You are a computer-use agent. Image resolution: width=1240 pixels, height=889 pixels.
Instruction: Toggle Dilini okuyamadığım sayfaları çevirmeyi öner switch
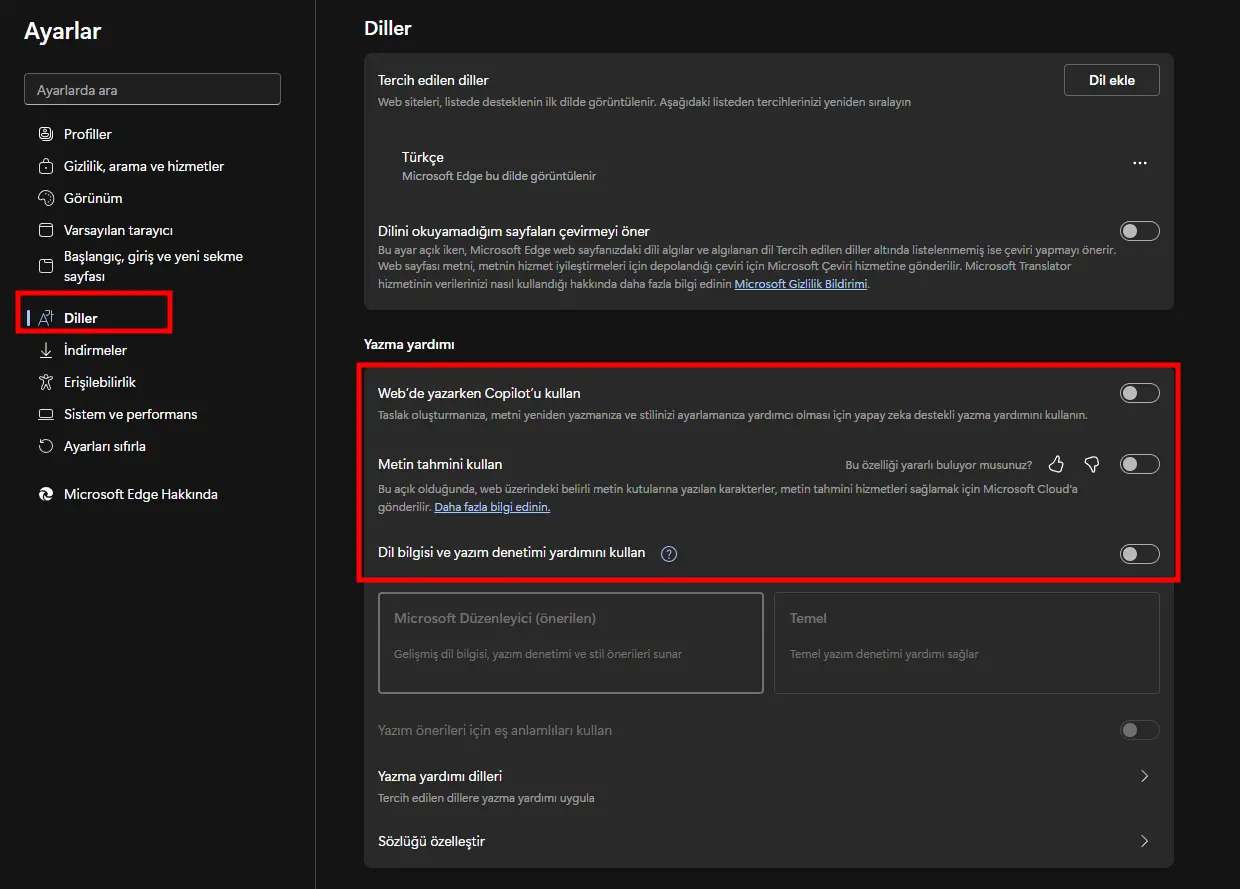(1140, 231)
